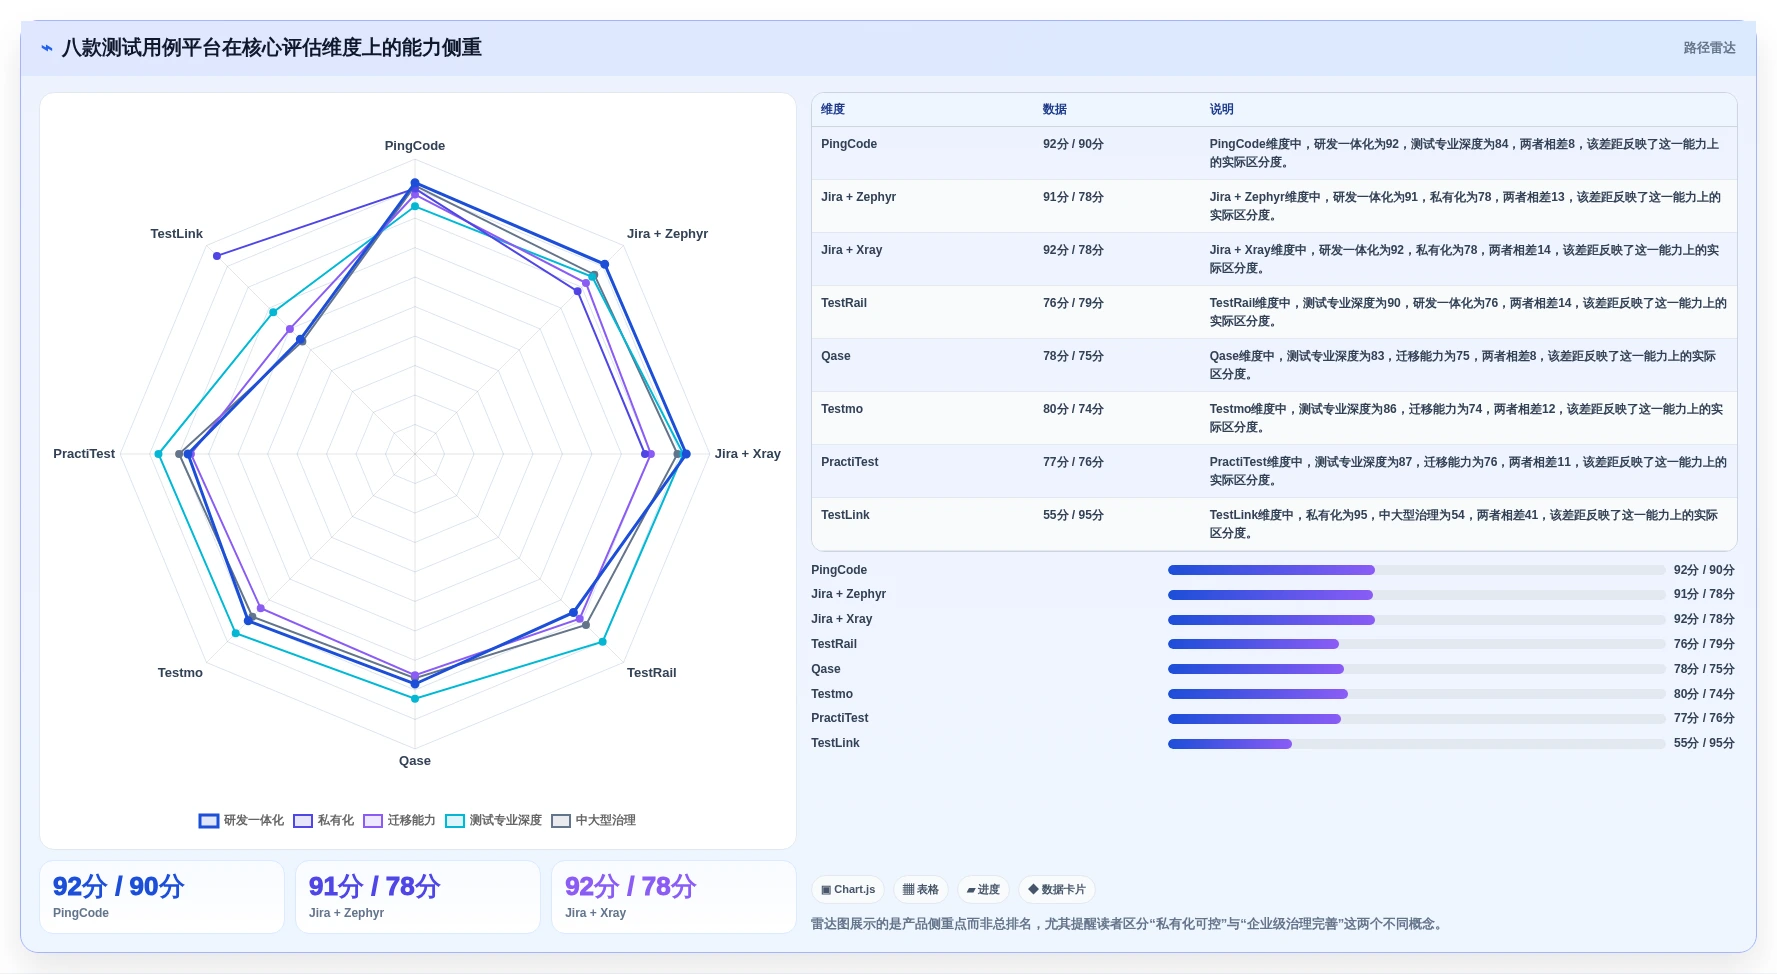Click the TestLink radar axis label
1777x974 pixels.
pyautogui.click(x=176, y=234)
